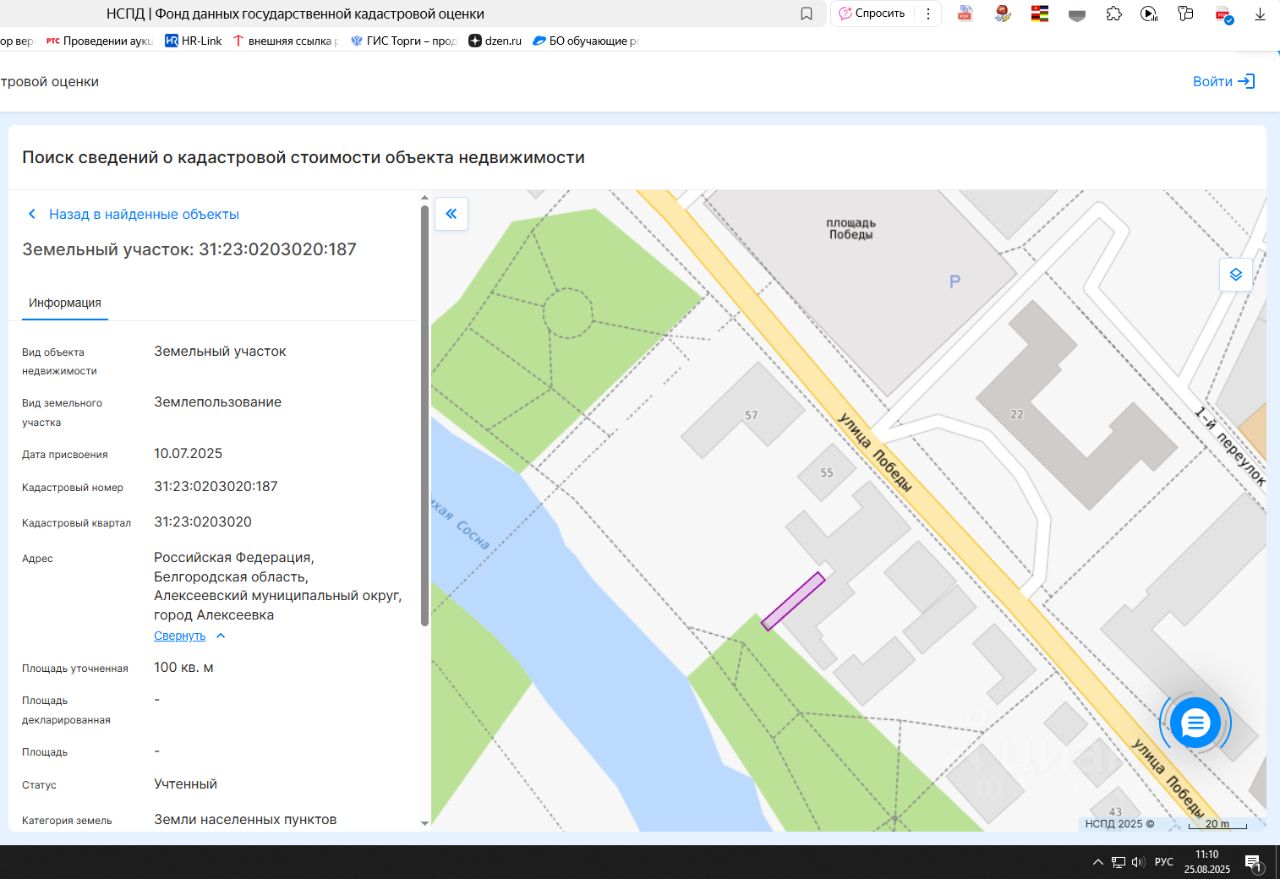Click building 57 on the map
The width and height of the screenshot is (1280, 879).
751,415
